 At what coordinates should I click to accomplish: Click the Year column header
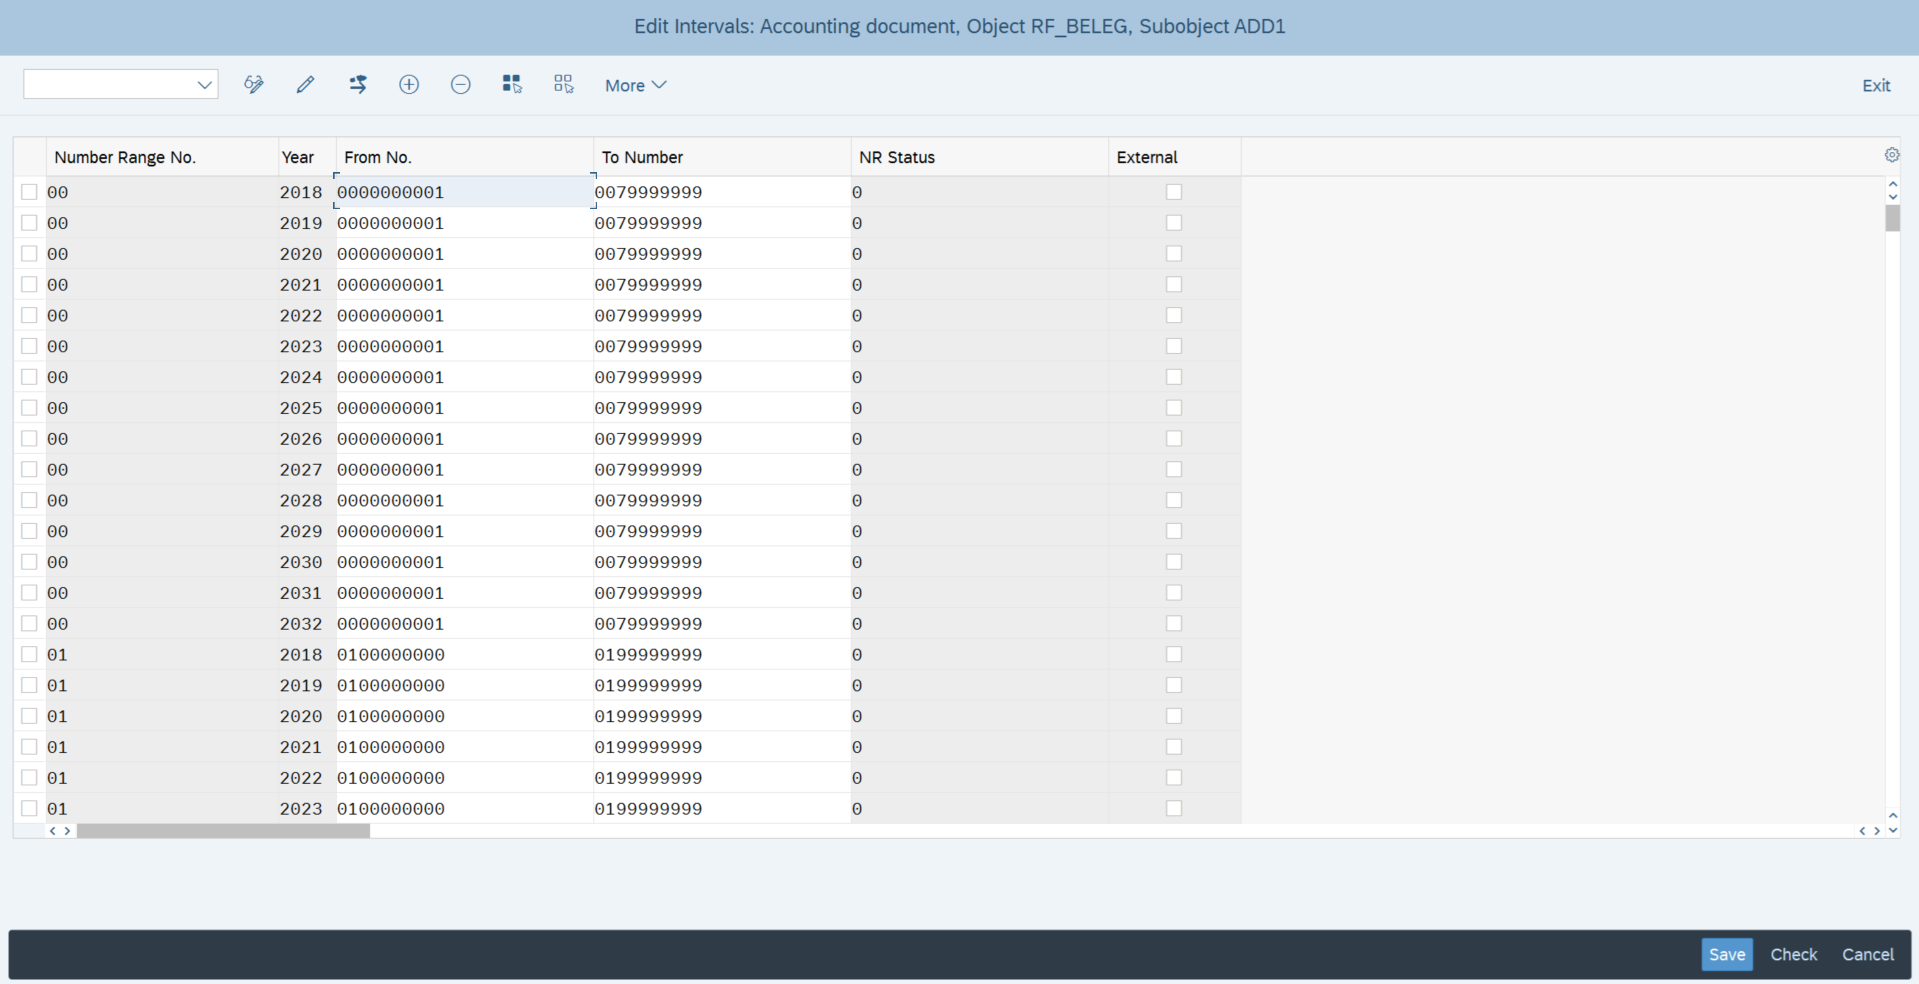[x=307, y=157]
